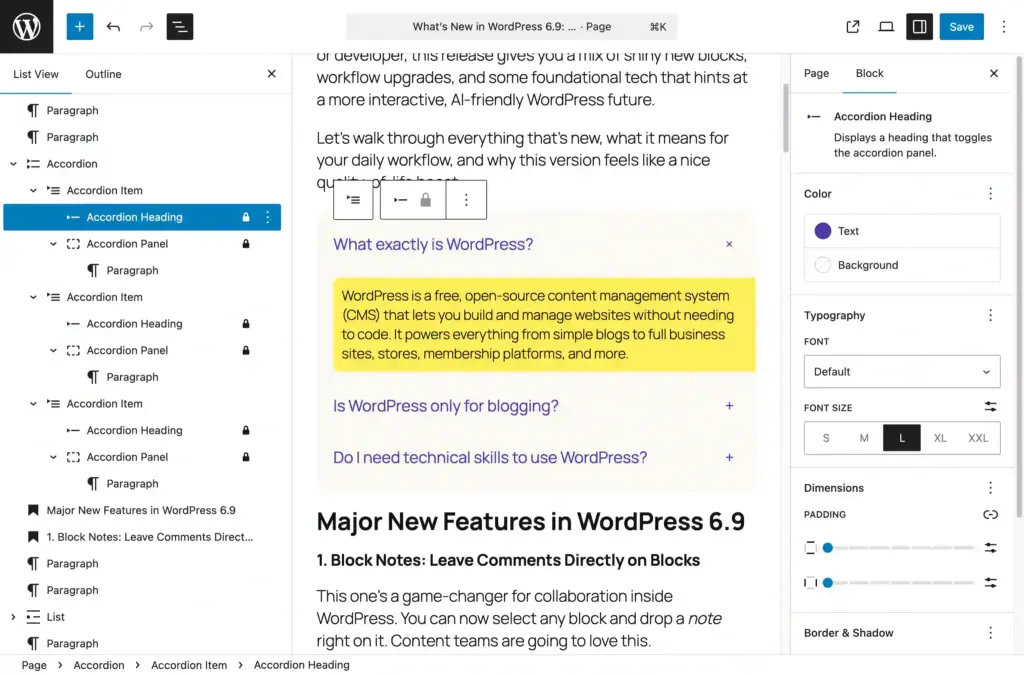Image resolution: width=1024 pixels, height=675 pixels.
Task: Toggle the settings sidebar panel icon
Action: pyautogui.click(x=919, y=26)
